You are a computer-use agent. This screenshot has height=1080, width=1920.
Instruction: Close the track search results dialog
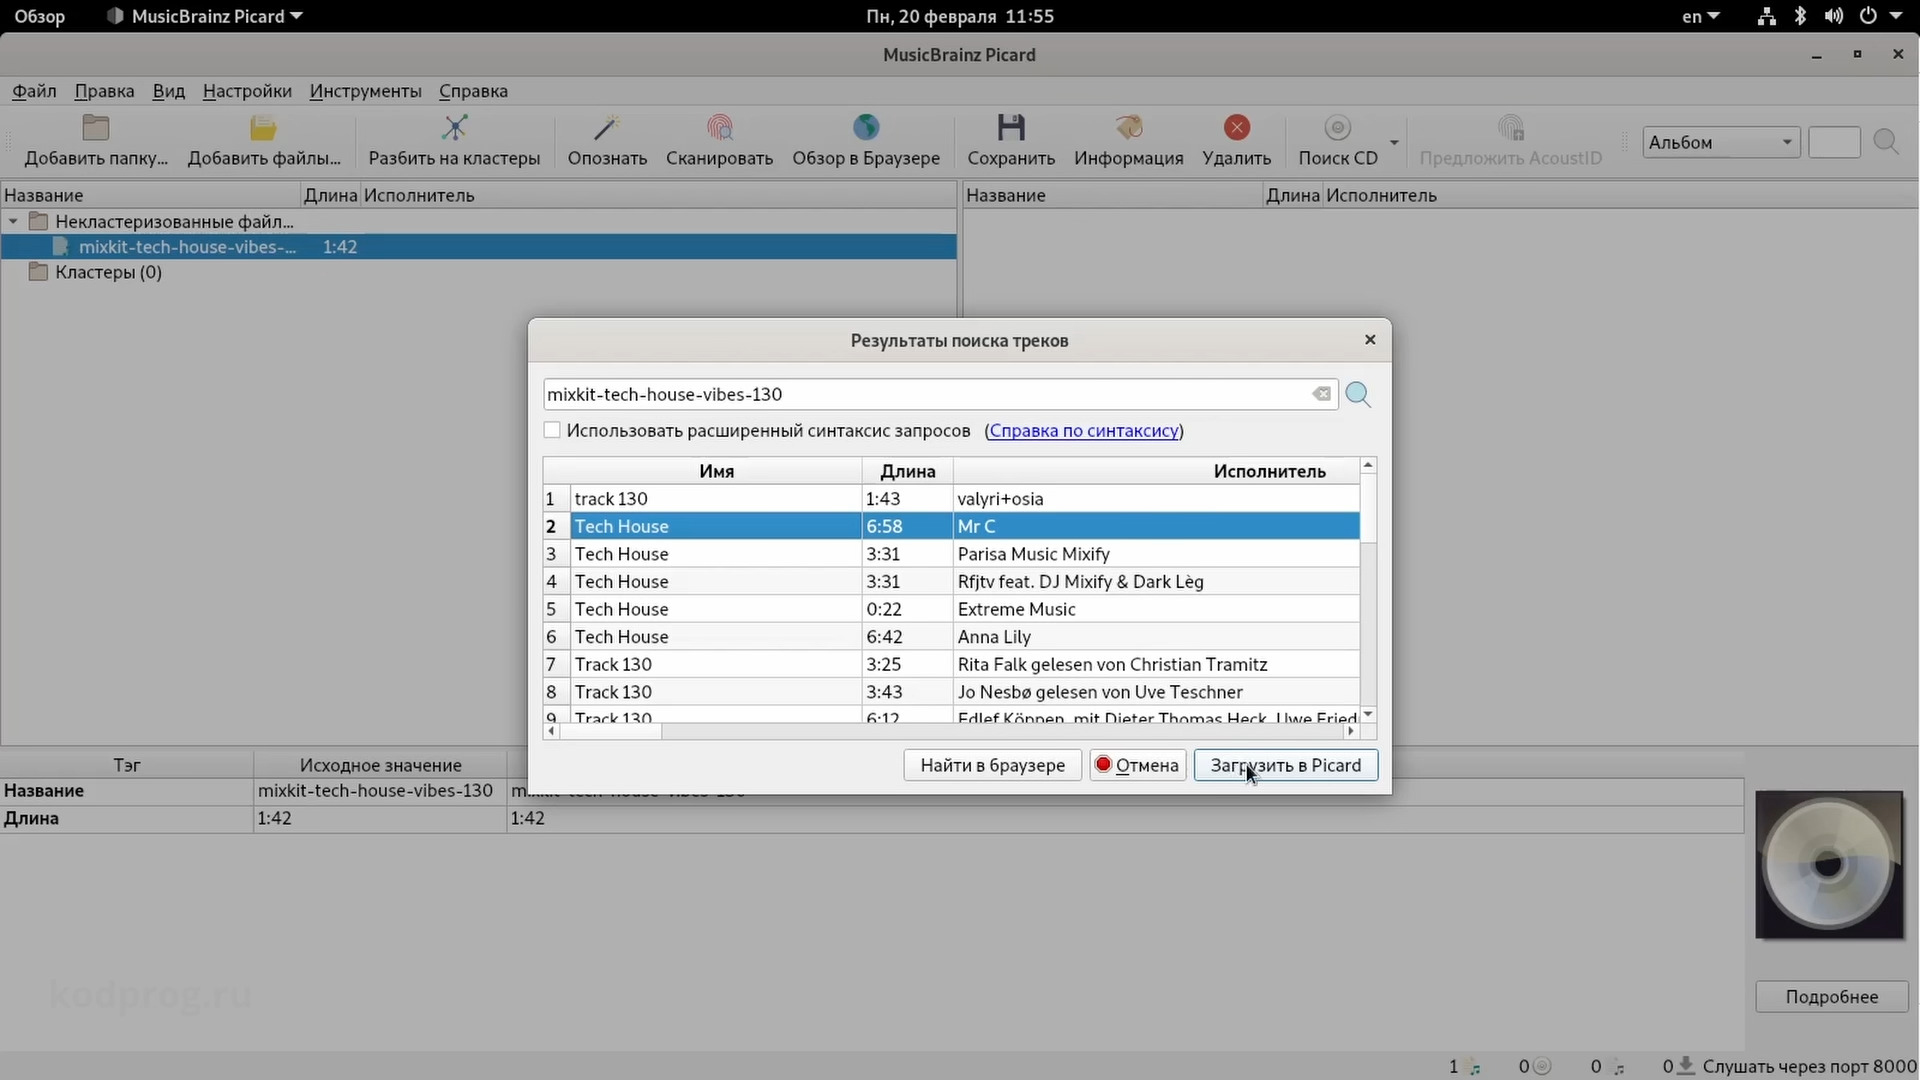(x=1370, y=340)
